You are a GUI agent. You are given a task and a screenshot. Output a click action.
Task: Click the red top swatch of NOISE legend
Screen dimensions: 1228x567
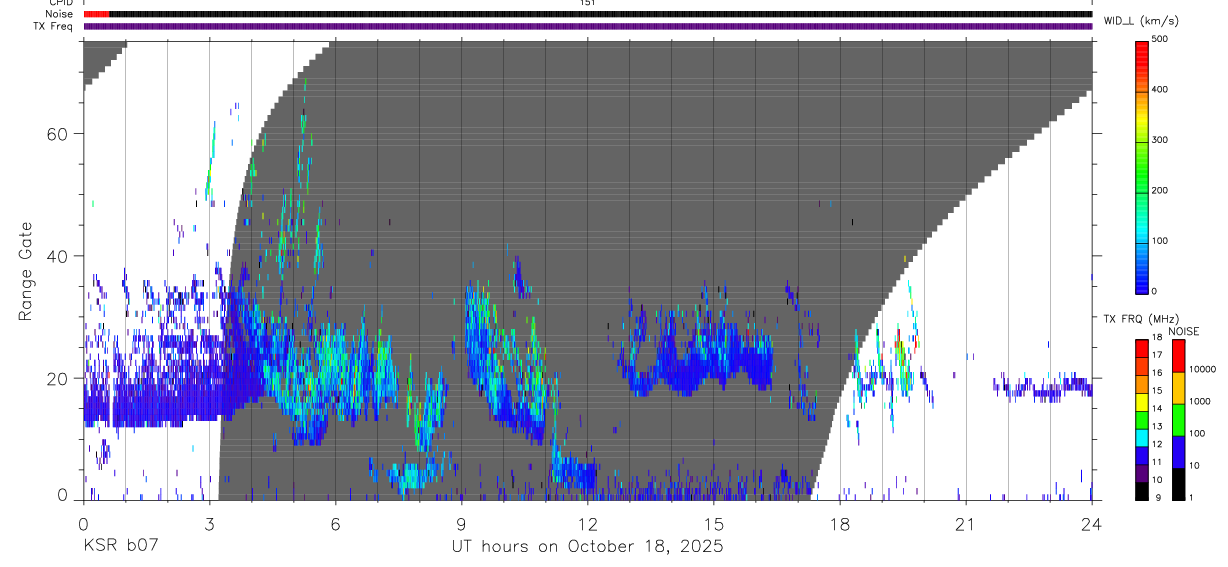[1178, 354]
